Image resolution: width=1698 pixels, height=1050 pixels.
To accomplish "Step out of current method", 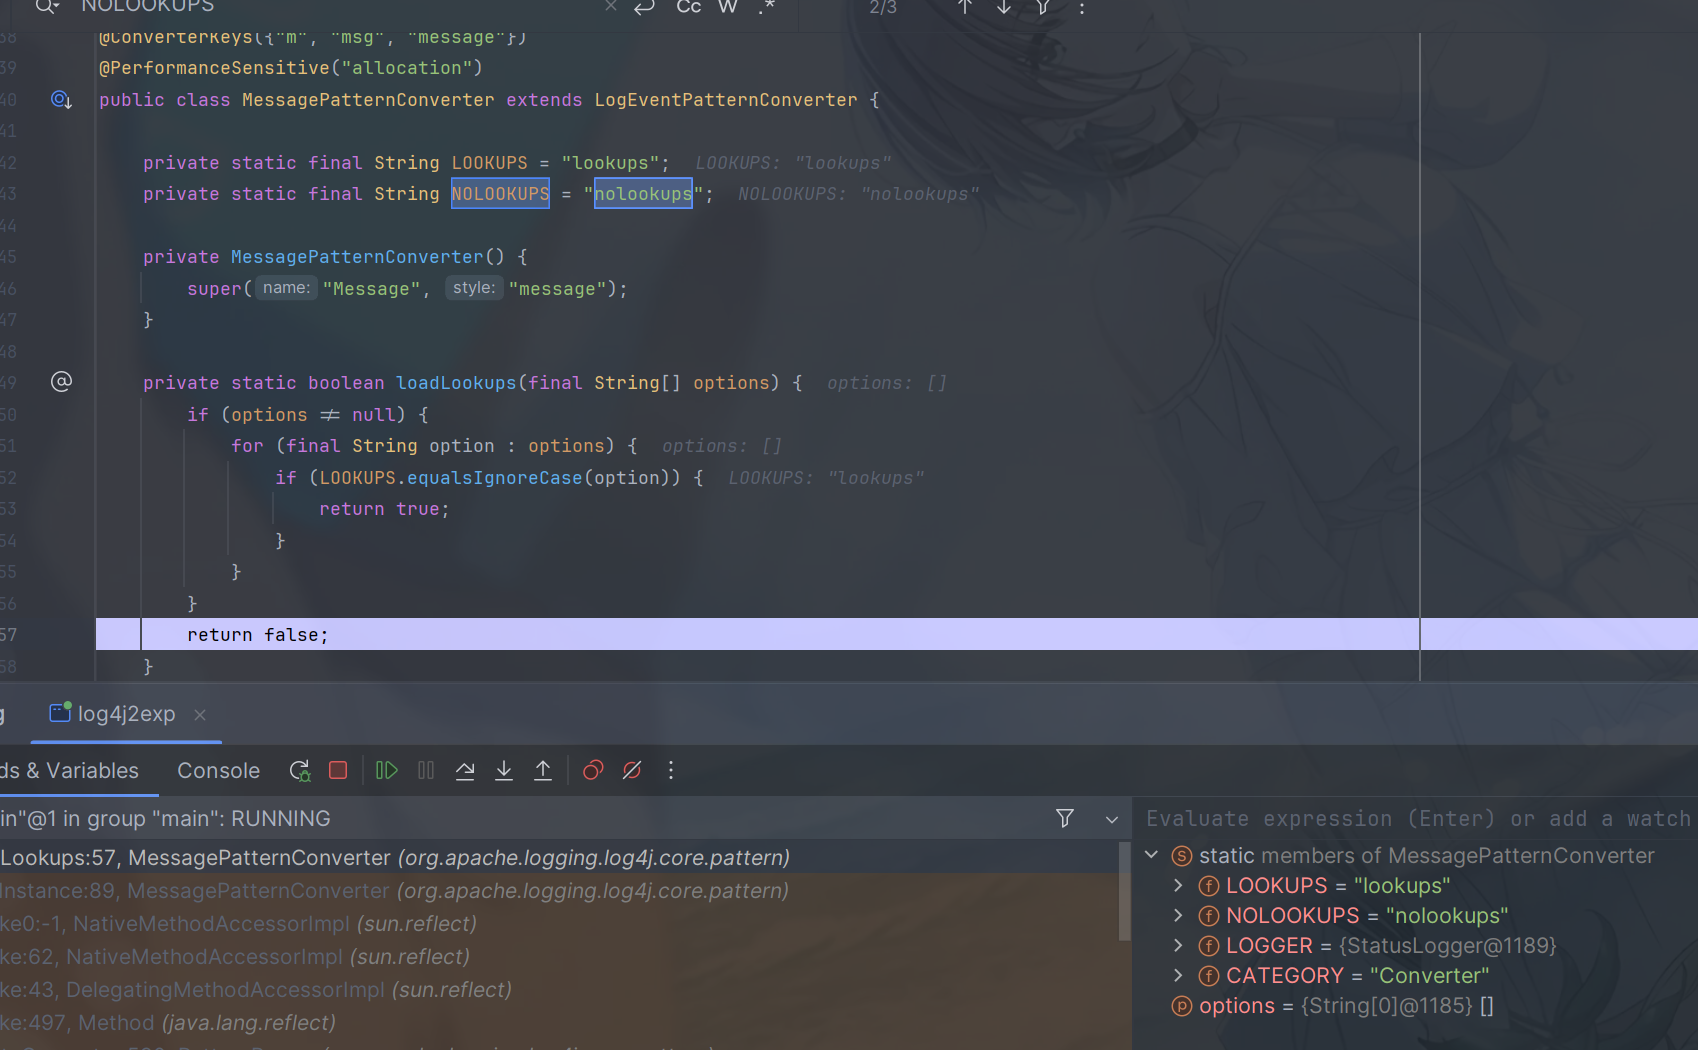I will (x=543, y=770).
